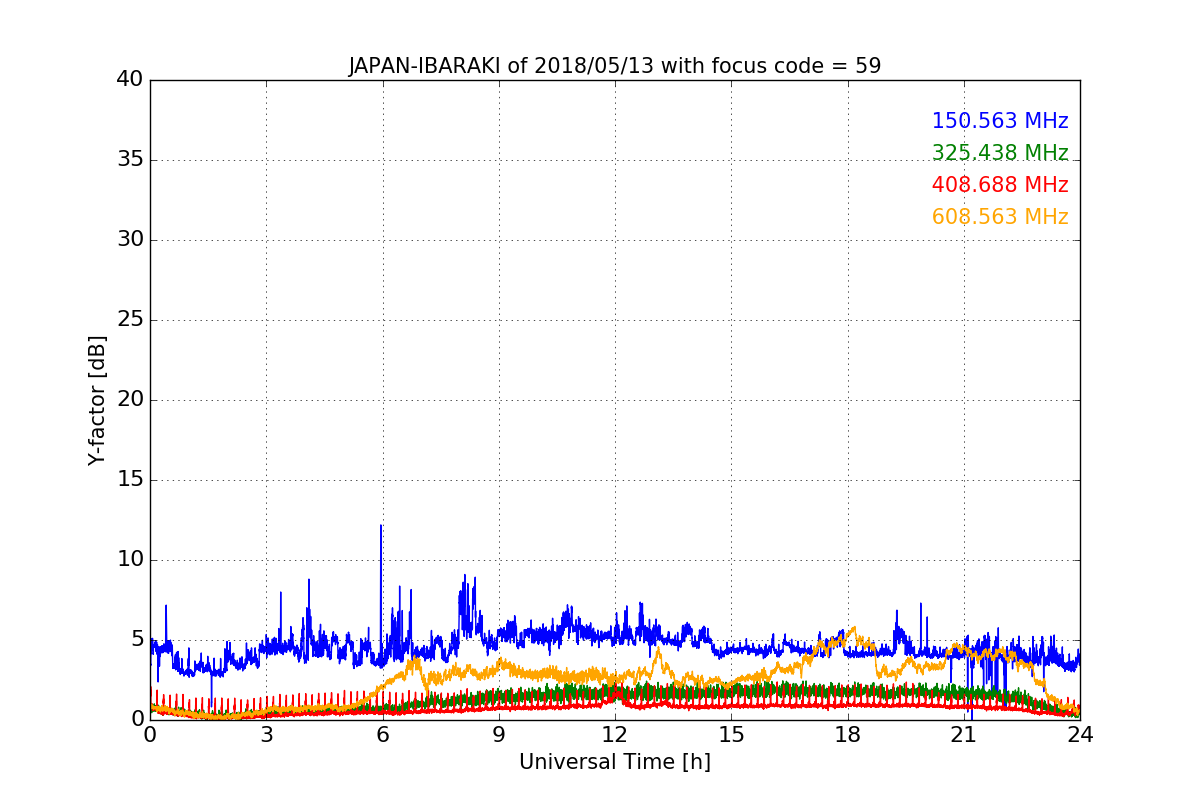Click the x-axis tick label 15
The height and width of the screenshot is (800, 1200).
pos(731,735)
